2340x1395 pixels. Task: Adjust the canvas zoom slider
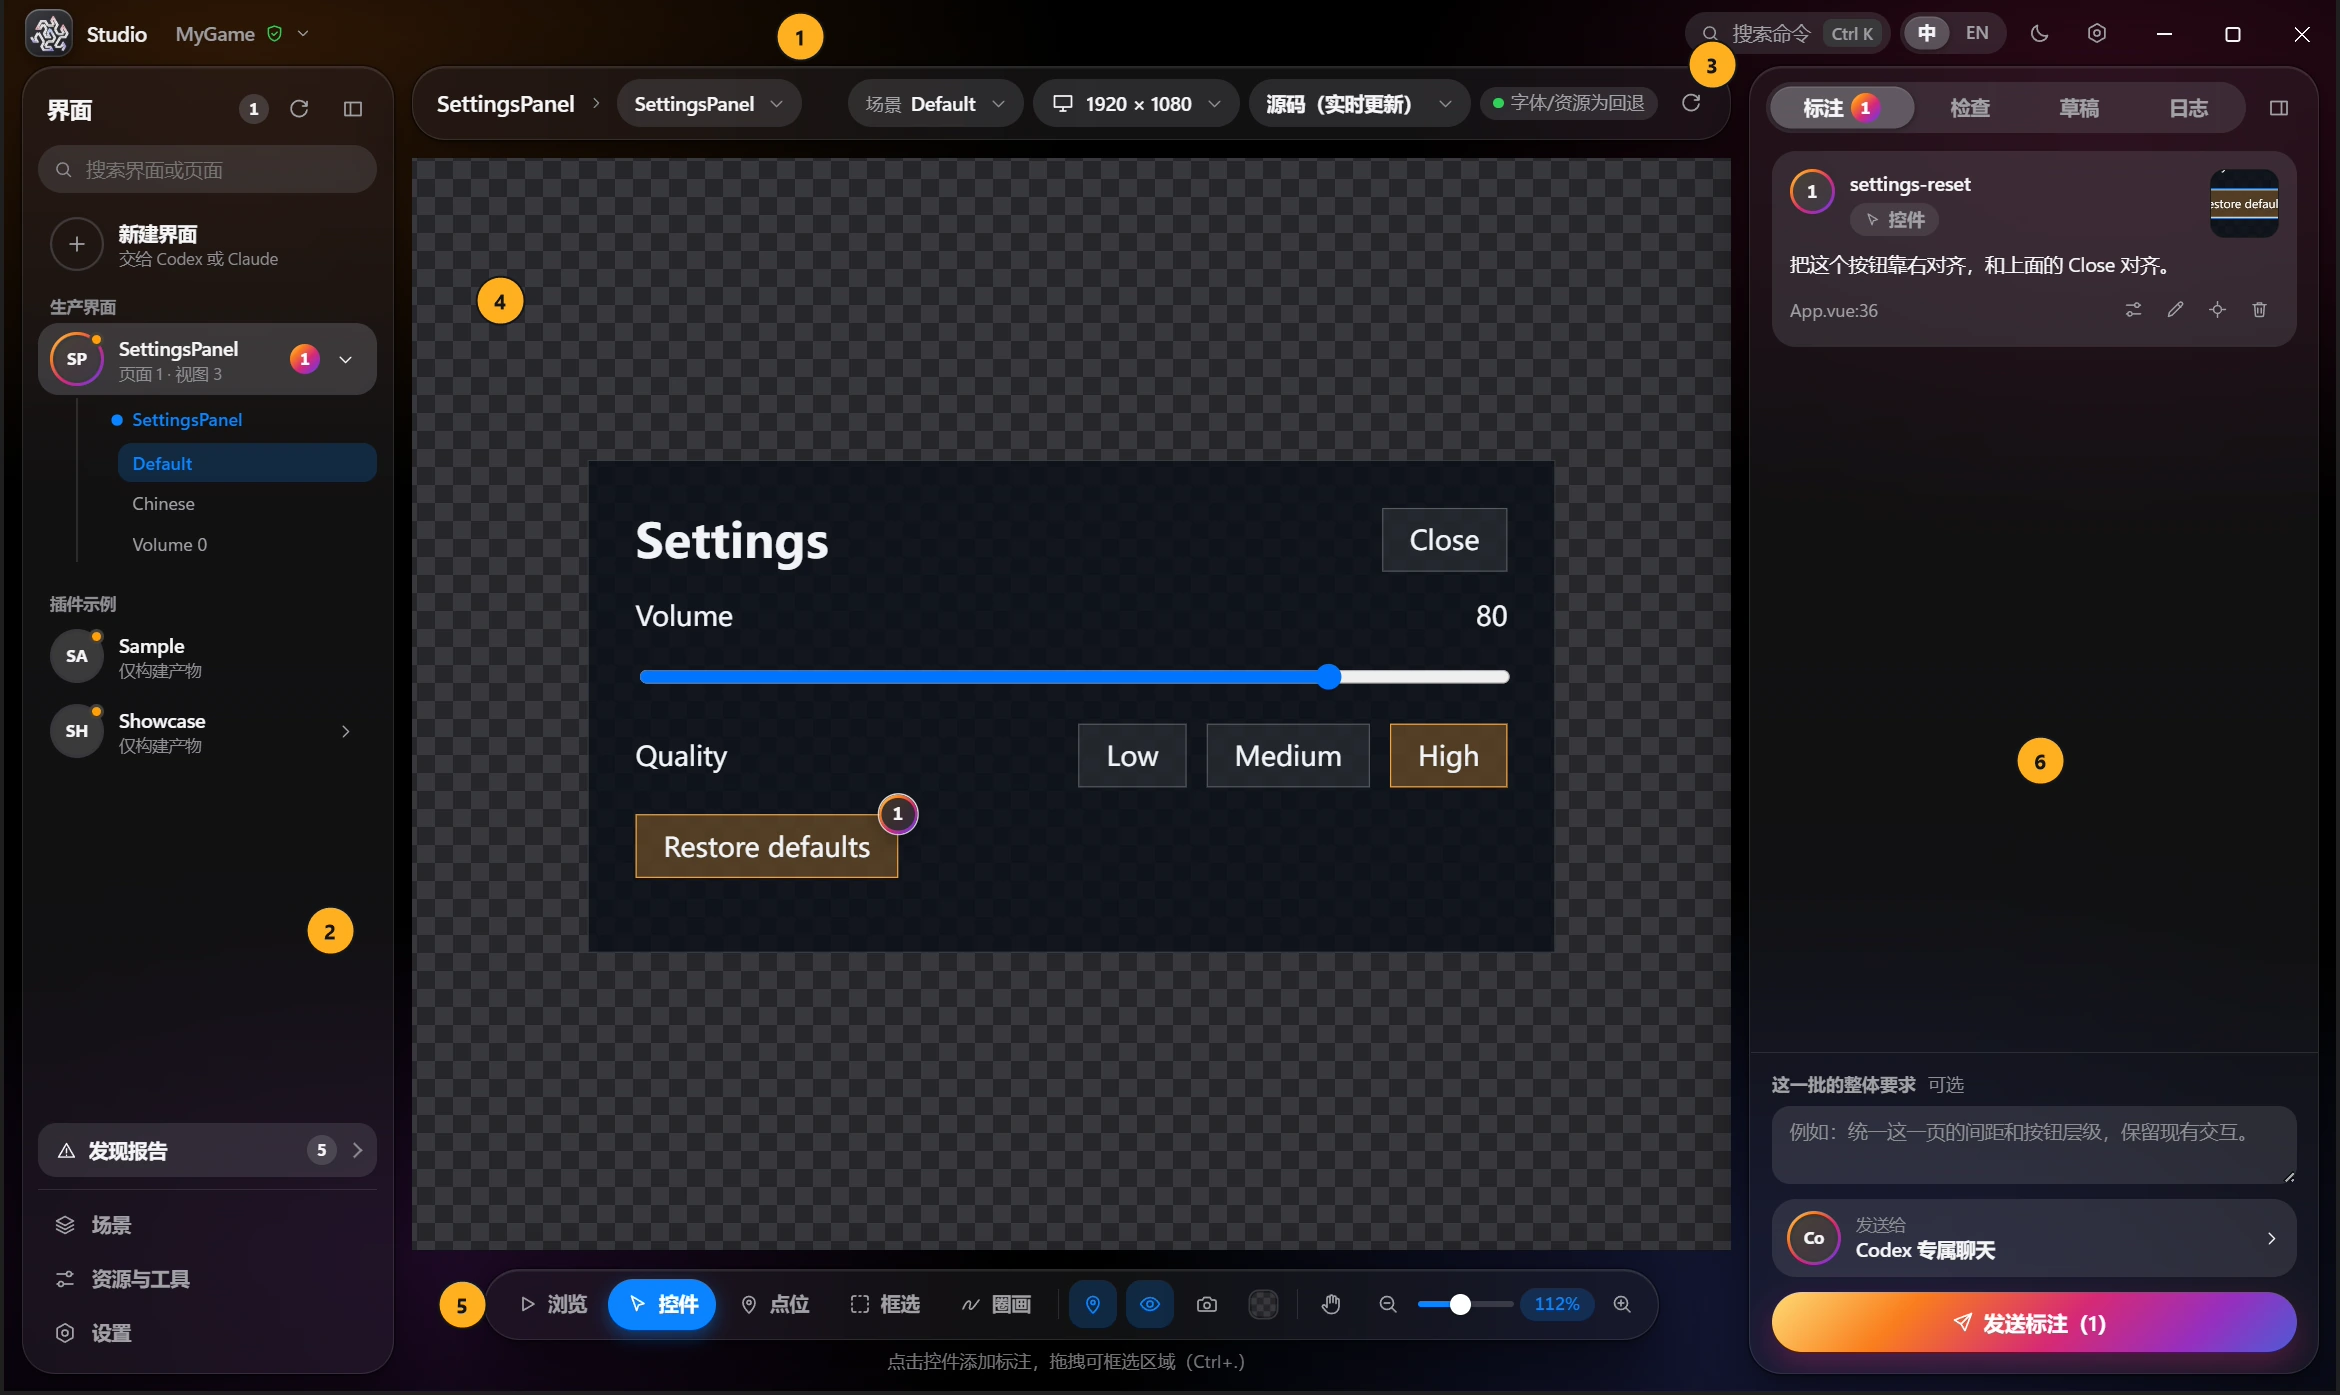coord(1465,1304)
